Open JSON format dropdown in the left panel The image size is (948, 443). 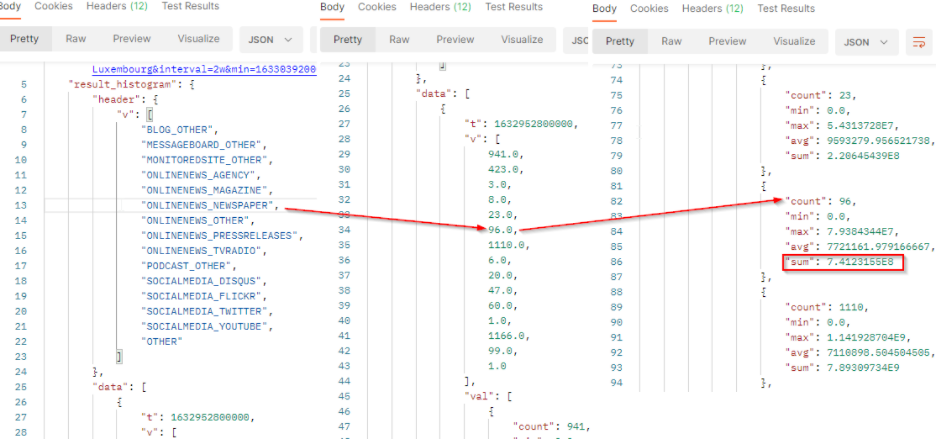tap(269, 39)
